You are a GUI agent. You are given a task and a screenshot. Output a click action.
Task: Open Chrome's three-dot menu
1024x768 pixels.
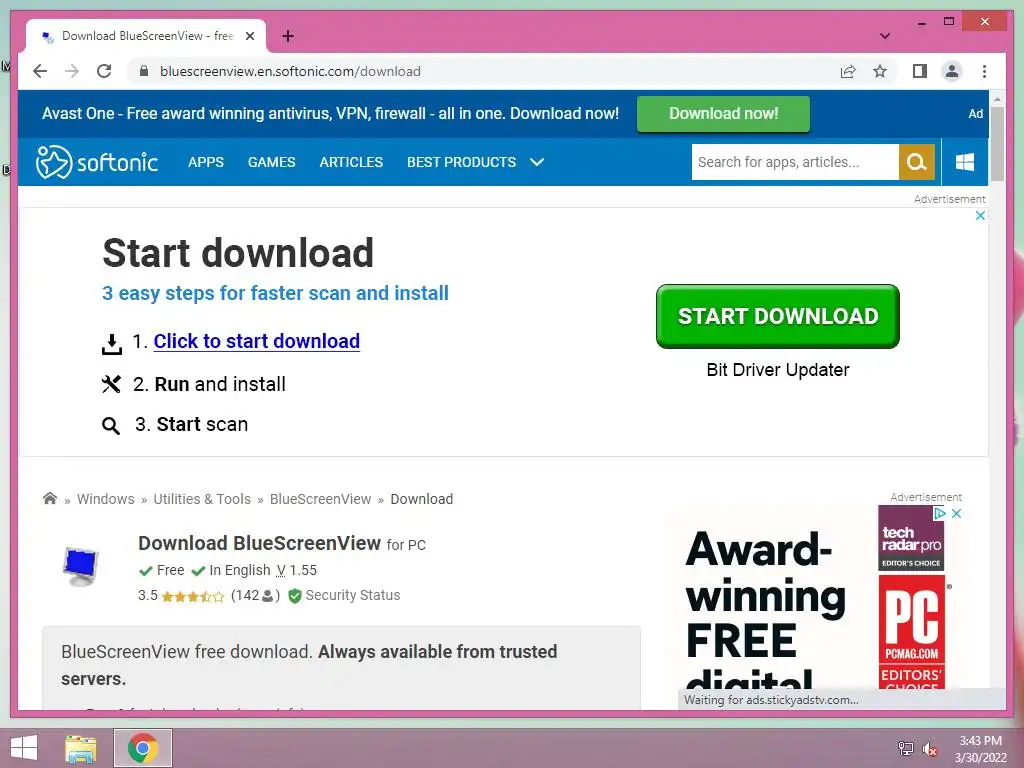point(984,71)
